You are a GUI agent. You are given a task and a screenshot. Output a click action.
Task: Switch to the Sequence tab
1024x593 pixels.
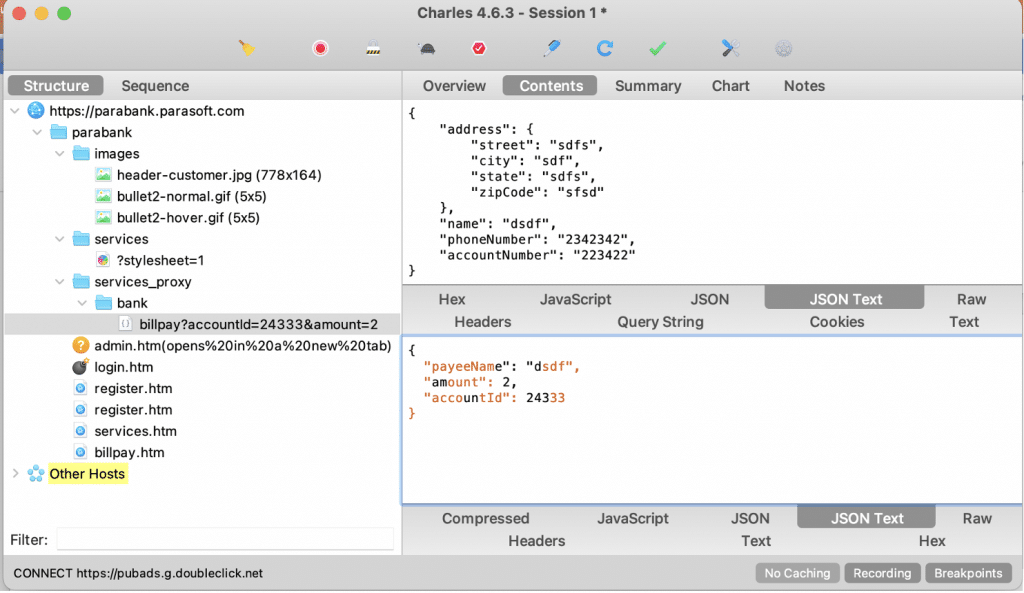click(154, 86)
